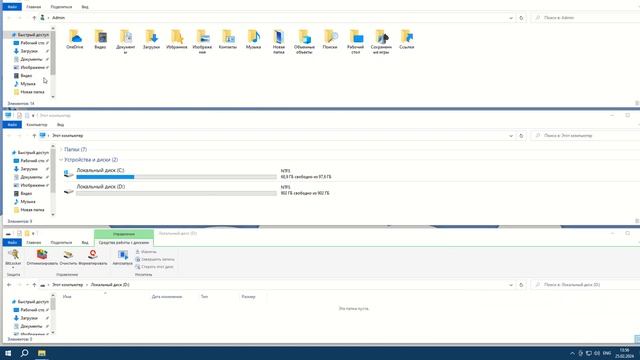Open address bar dropdown in Admin window

(511, 18)
